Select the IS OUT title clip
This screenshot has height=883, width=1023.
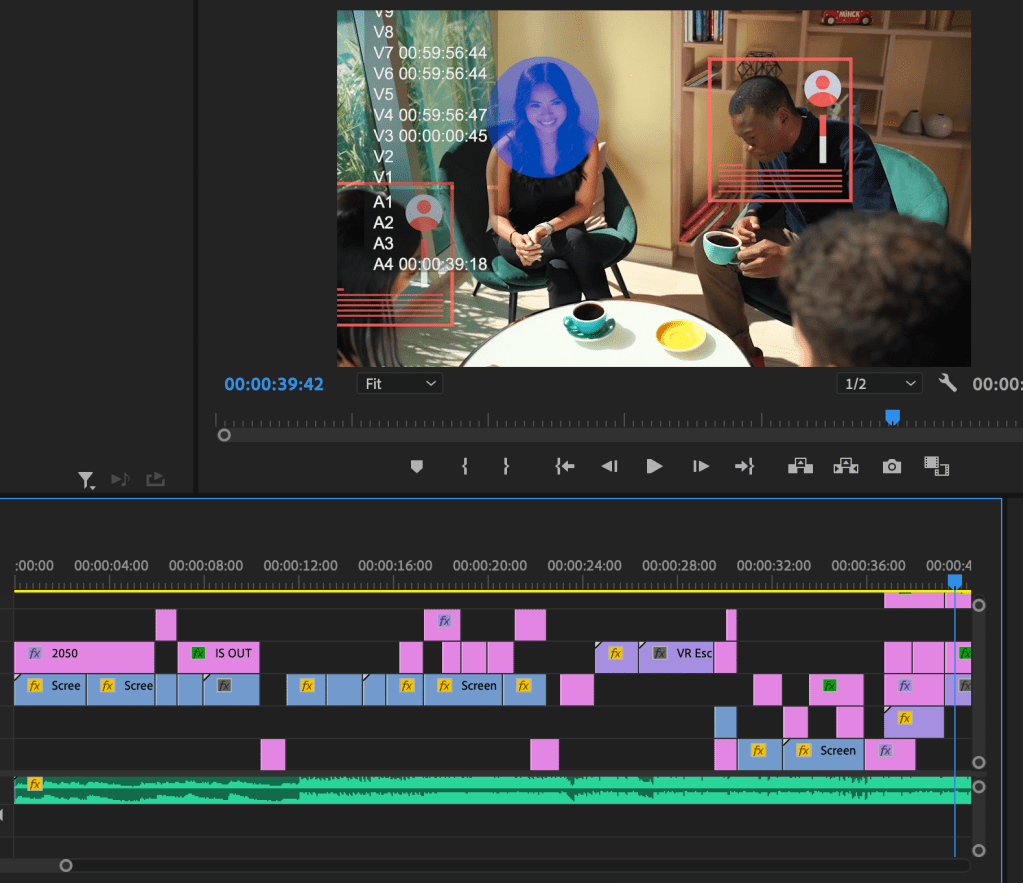(x=219, y=654)
